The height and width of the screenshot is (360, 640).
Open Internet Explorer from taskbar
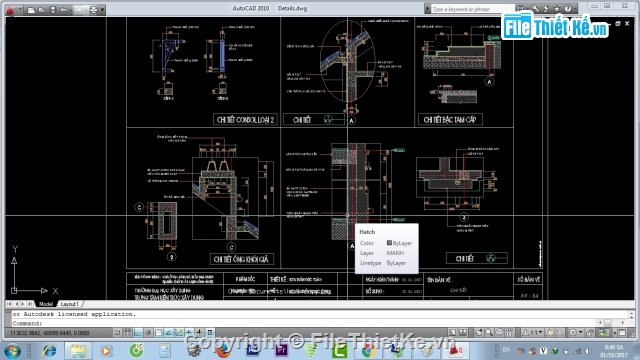[x=50, y=351]
